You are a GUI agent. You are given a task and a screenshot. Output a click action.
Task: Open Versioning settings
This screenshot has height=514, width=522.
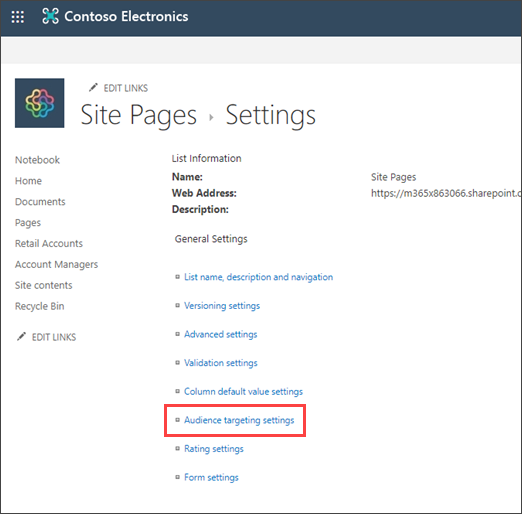coord(222,306)
